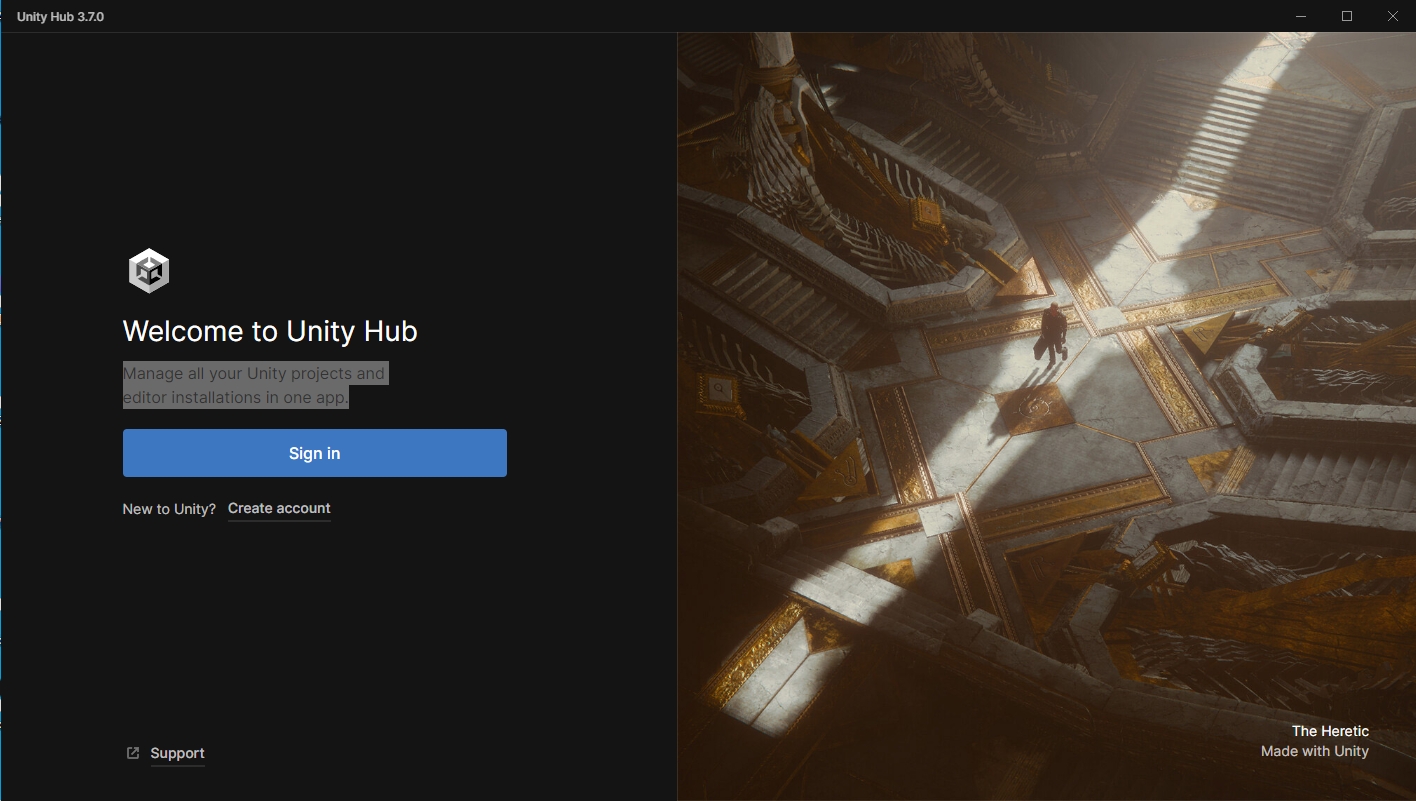1416x801 pixels.
Task: Click the 'editor installations in one app.' line
Action: 236,397
